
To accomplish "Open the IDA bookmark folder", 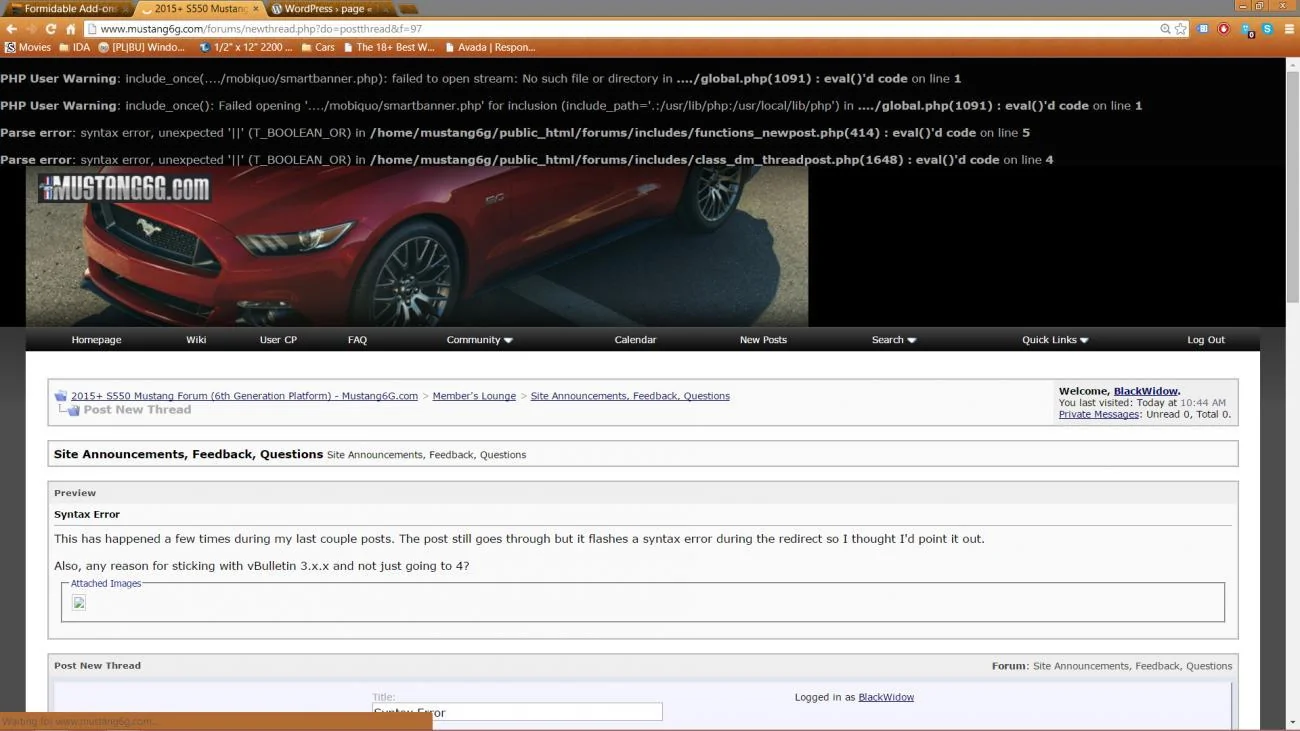I will [x=75, y=47].
